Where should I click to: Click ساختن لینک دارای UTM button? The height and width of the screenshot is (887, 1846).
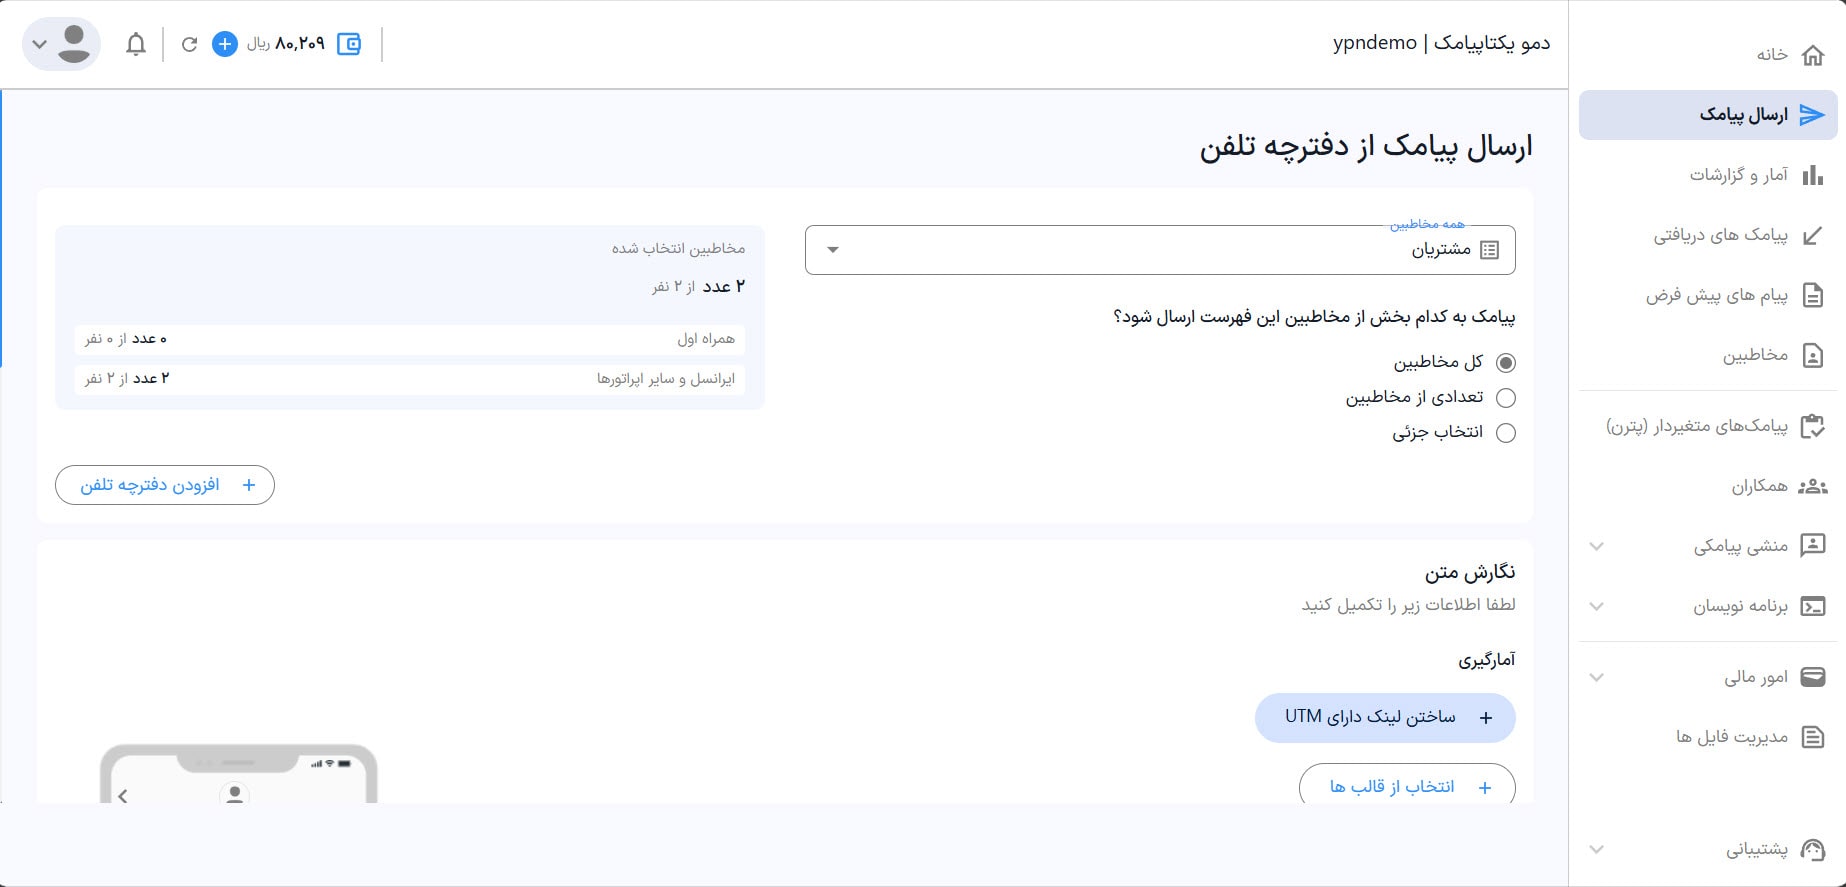1385,718
